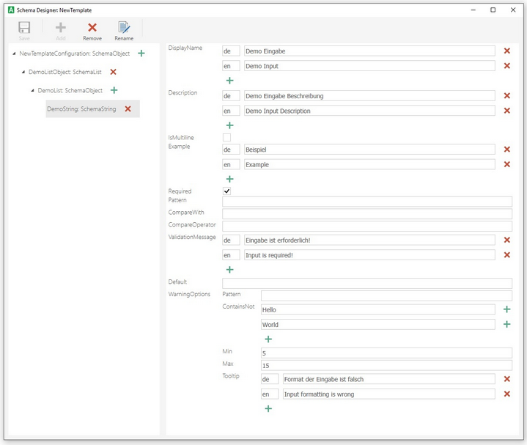Image resolution: width=527 pixels, height=445 pixels.
Task: Uncheck the Required checkbox
Action: click(x=227, y=191)
